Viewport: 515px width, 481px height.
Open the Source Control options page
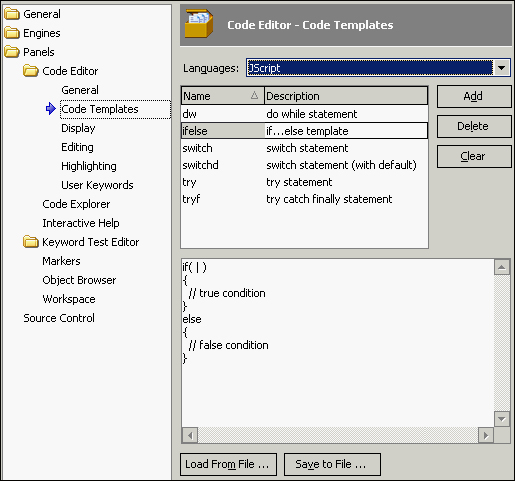pos(59,318)
